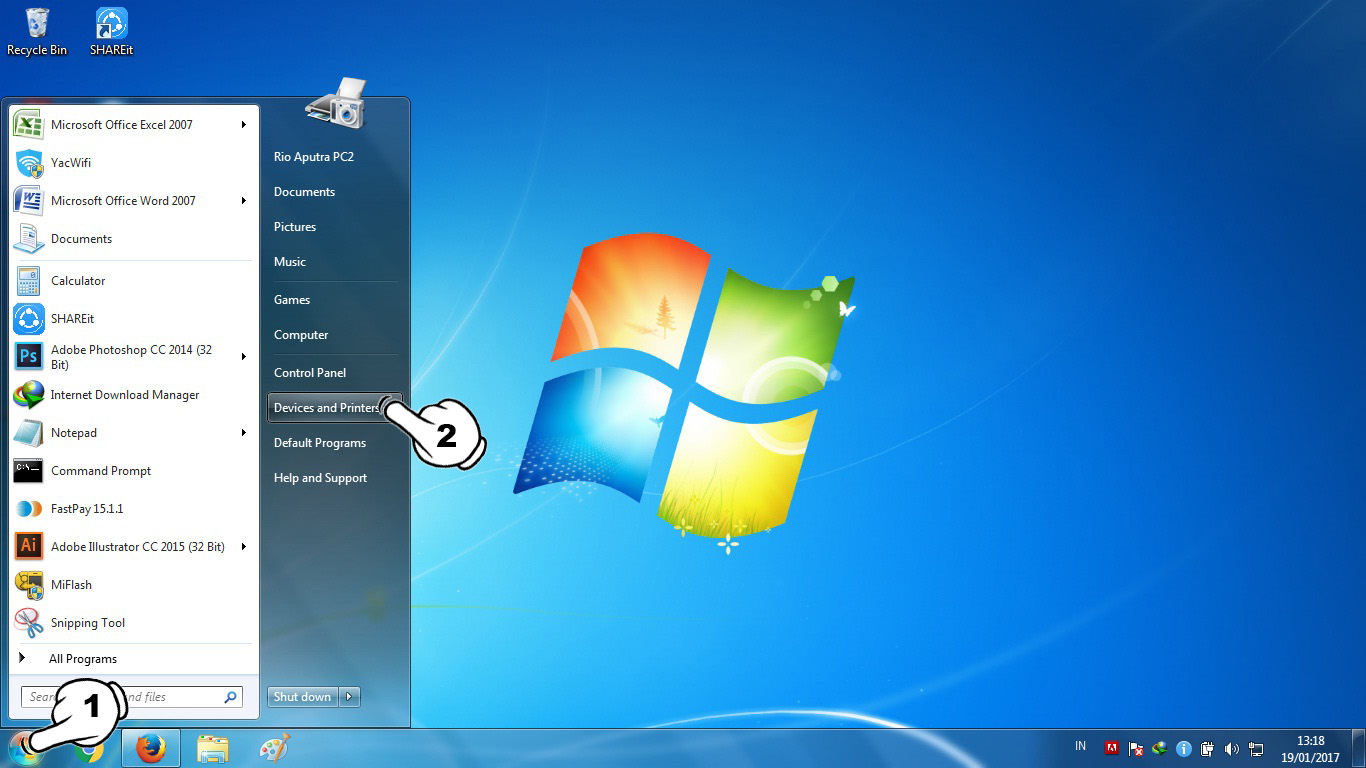Open the power plug tray icon
1366x768 pixels.
tap(1207, 748)
